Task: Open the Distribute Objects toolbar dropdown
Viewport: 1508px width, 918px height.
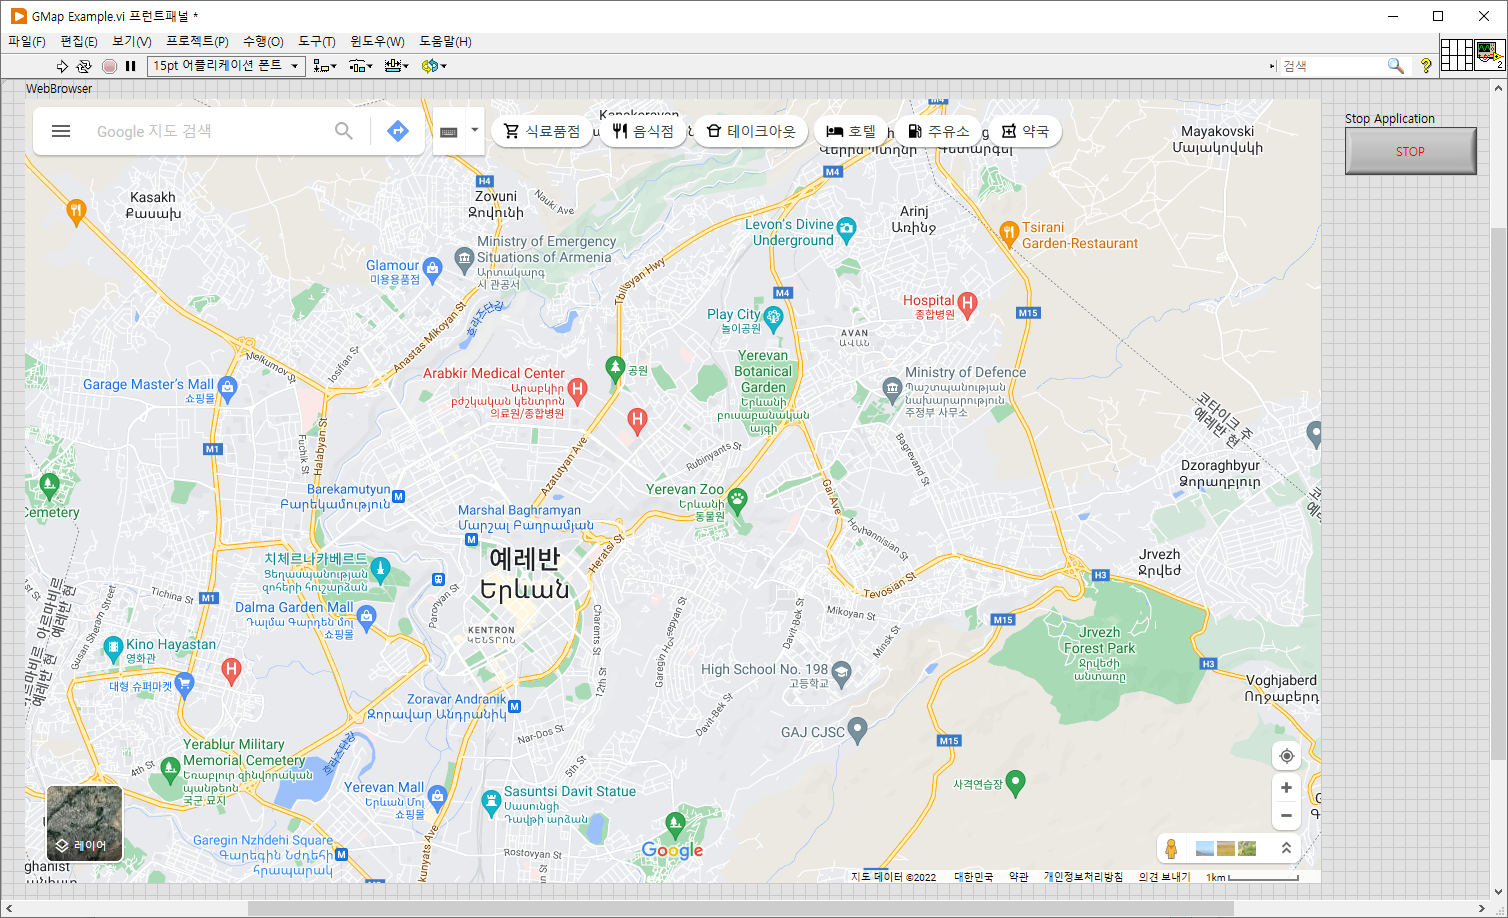Action: pyautogui.click(x=361, y=66)
